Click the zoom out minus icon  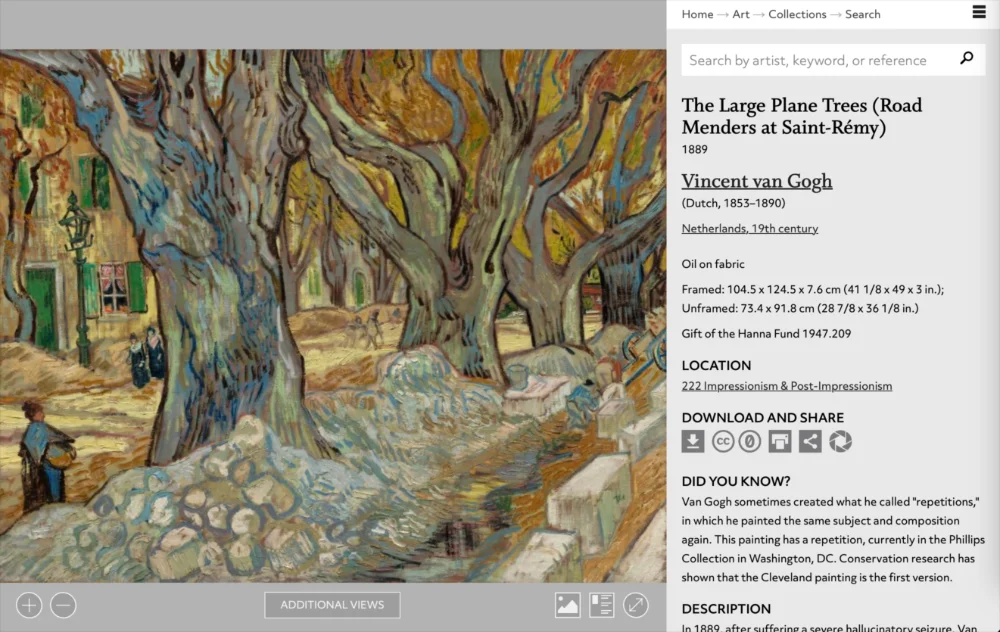[63, 605]
